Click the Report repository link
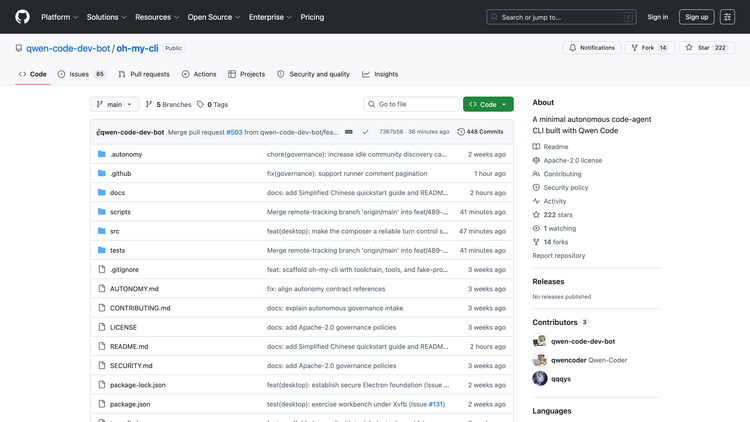750x422 pixels. pyautogui.click(x=559, y=255)
